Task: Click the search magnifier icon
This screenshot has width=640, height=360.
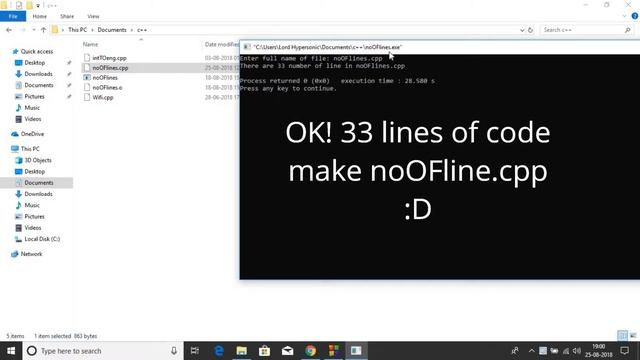Action: click(x=628, y=30)
